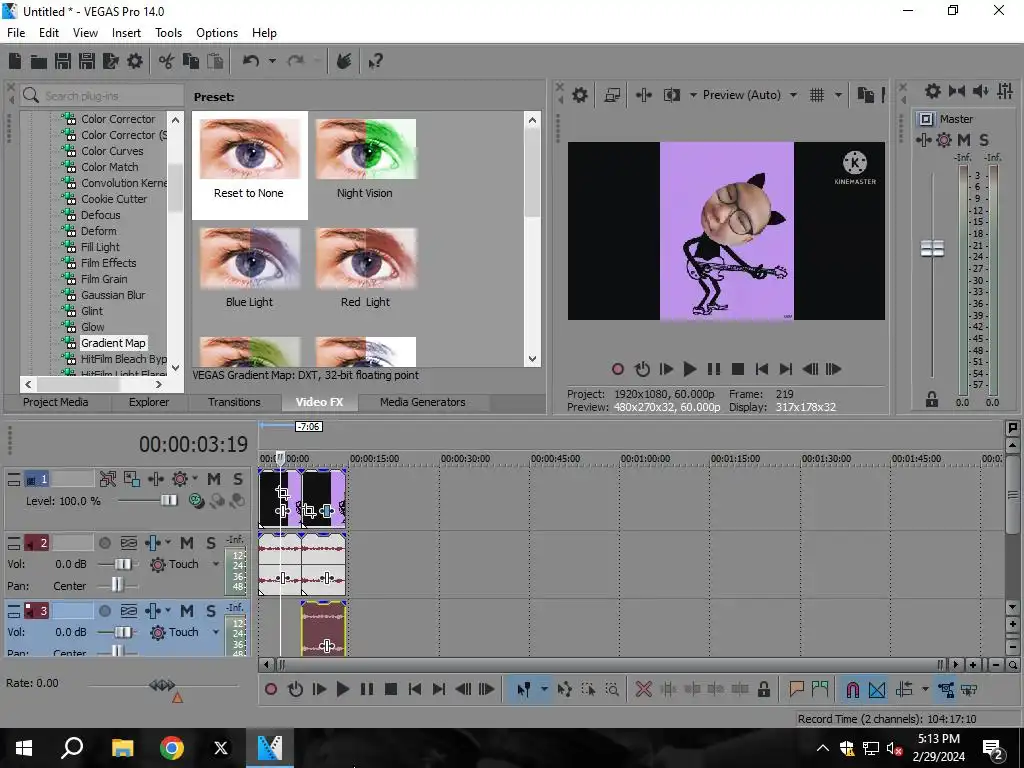Mute video track 1
Screen dimensions: 1024x768
pos(214,479)
